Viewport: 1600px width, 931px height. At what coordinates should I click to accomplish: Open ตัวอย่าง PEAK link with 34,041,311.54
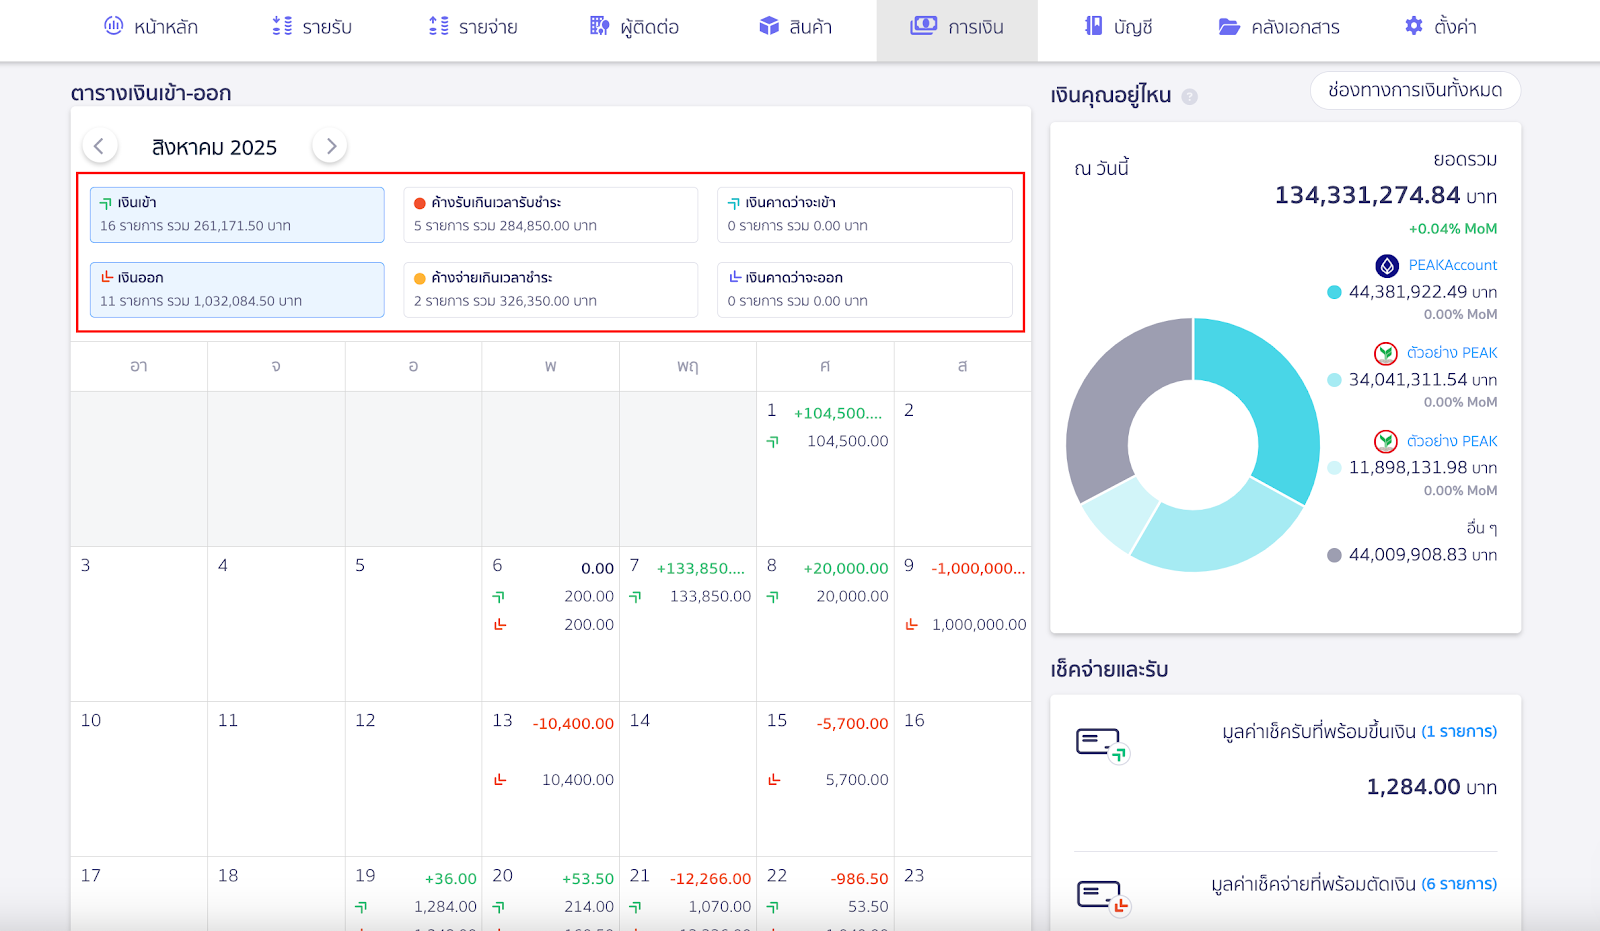point(1452,353)
